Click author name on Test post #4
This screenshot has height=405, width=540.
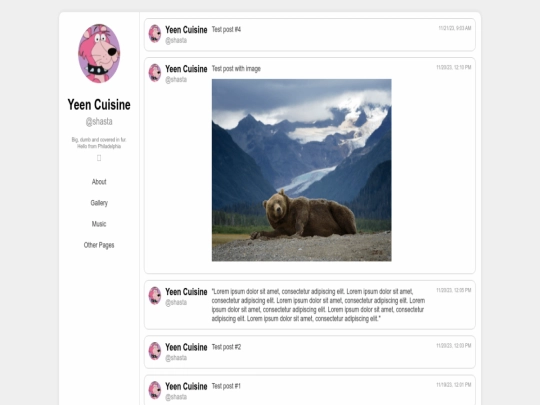tap(186, 30)
